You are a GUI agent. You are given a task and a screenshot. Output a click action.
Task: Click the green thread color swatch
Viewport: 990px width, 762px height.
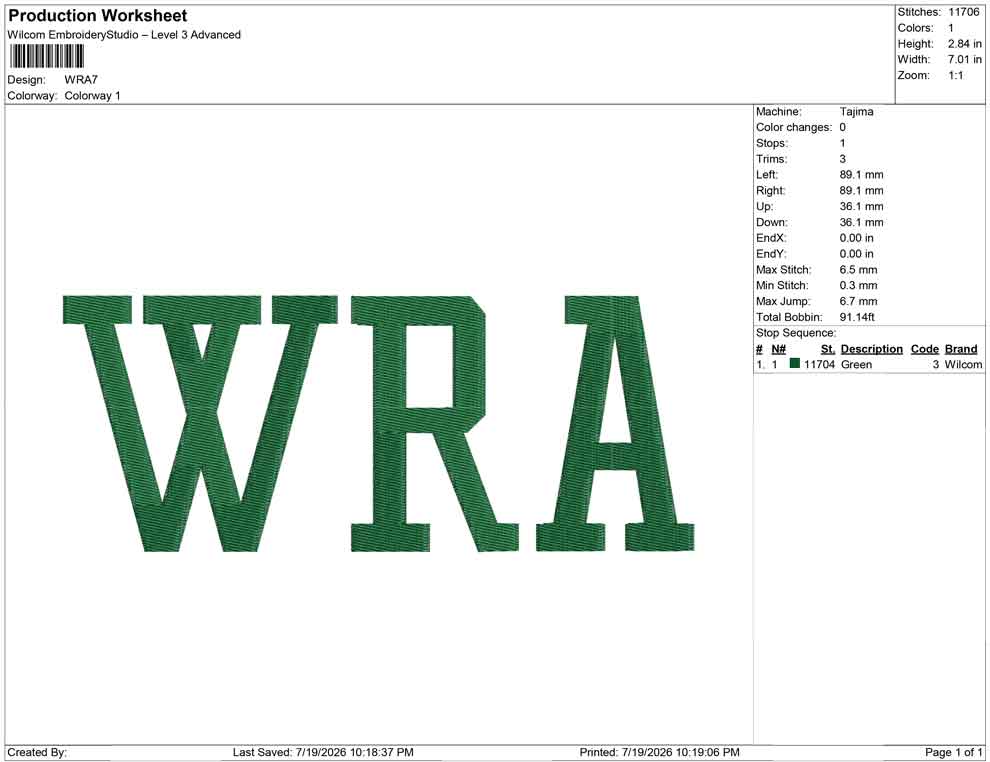(x=794, y=364)
